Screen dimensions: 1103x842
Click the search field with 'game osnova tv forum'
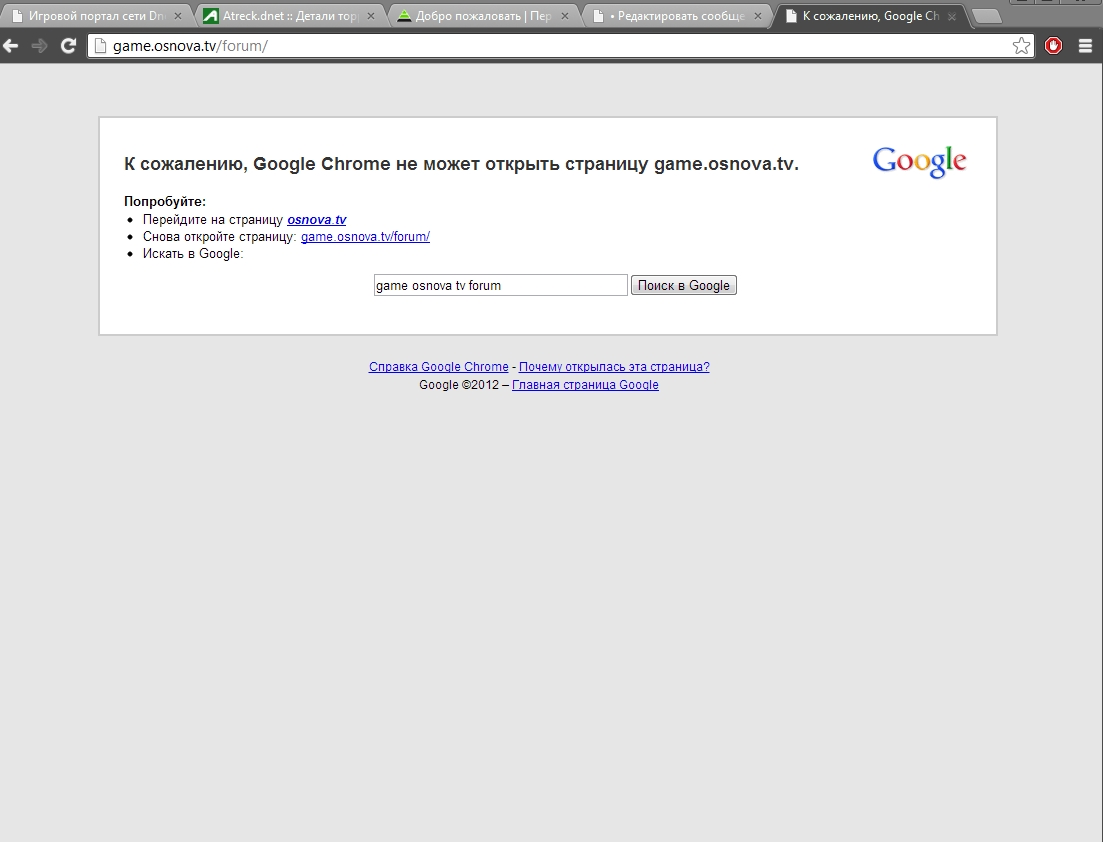click(x=500, y=286)
